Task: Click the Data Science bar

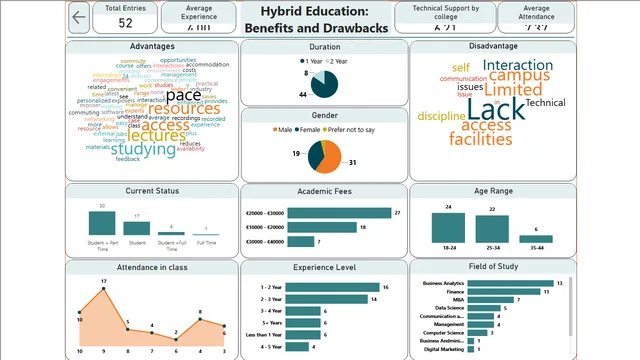Action: point(484,308)
